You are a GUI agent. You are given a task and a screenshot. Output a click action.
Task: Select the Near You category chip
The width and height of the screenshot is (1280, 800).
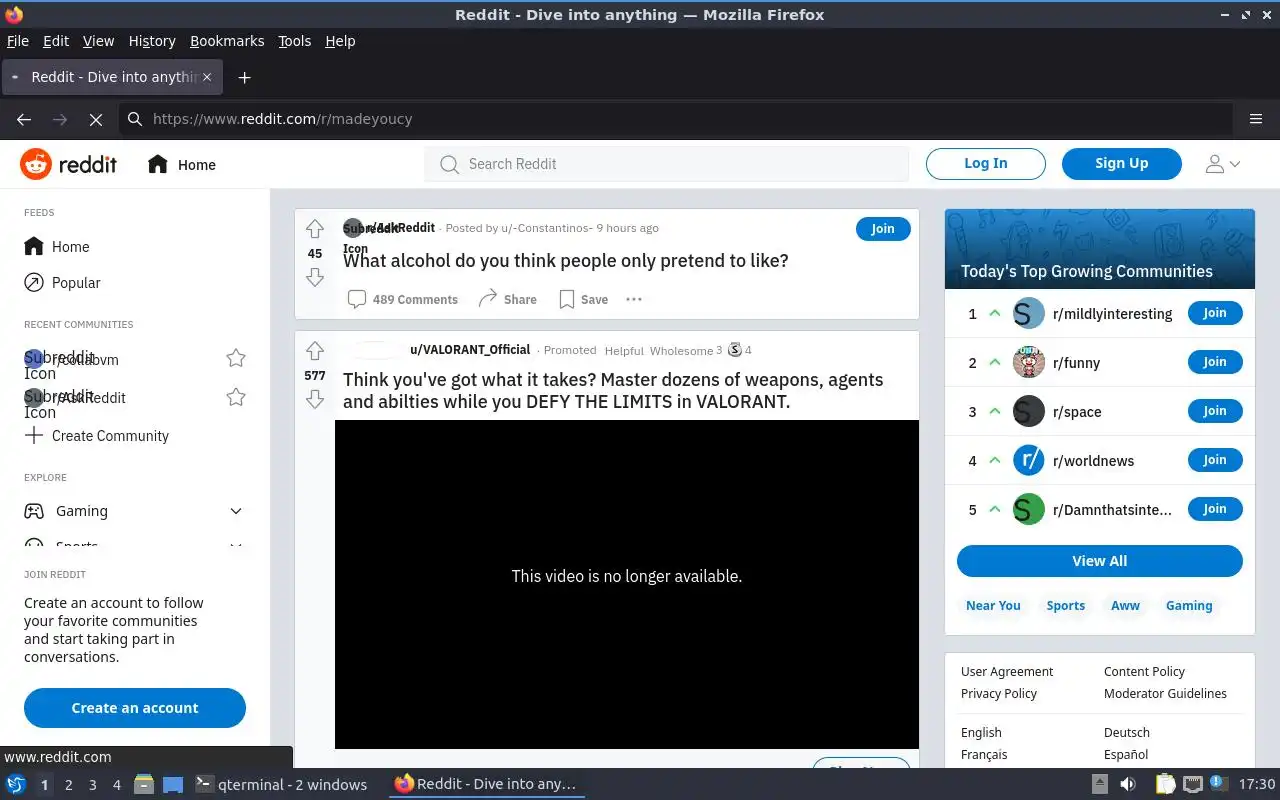(x=993, y=606)
